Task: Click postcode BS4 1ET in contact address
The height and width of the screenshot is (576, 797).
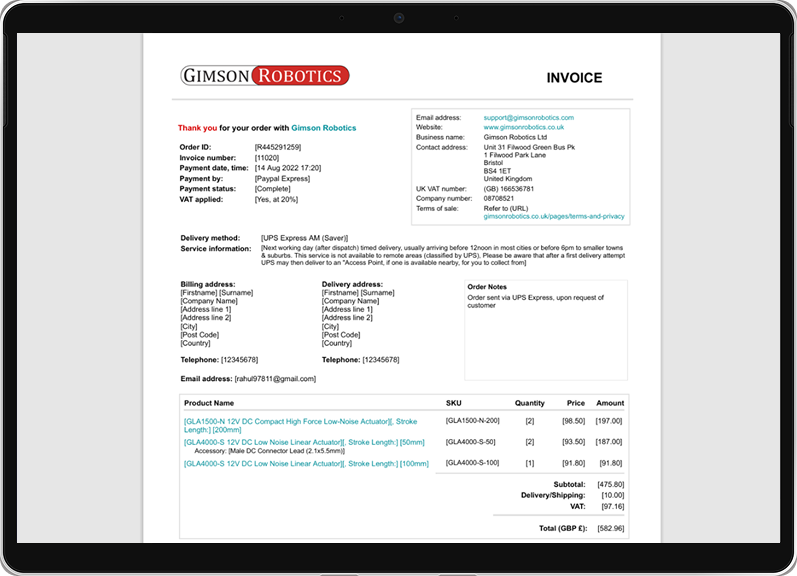Action: [497, 171]
